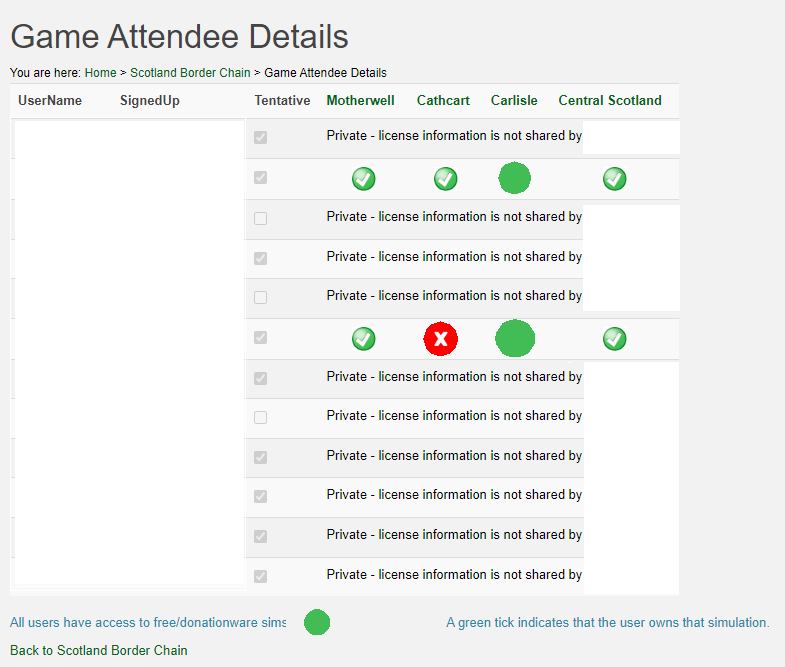Click the second green tick under Central Scotland
This screenshot has width=785, height=667.
pos(615,339)
